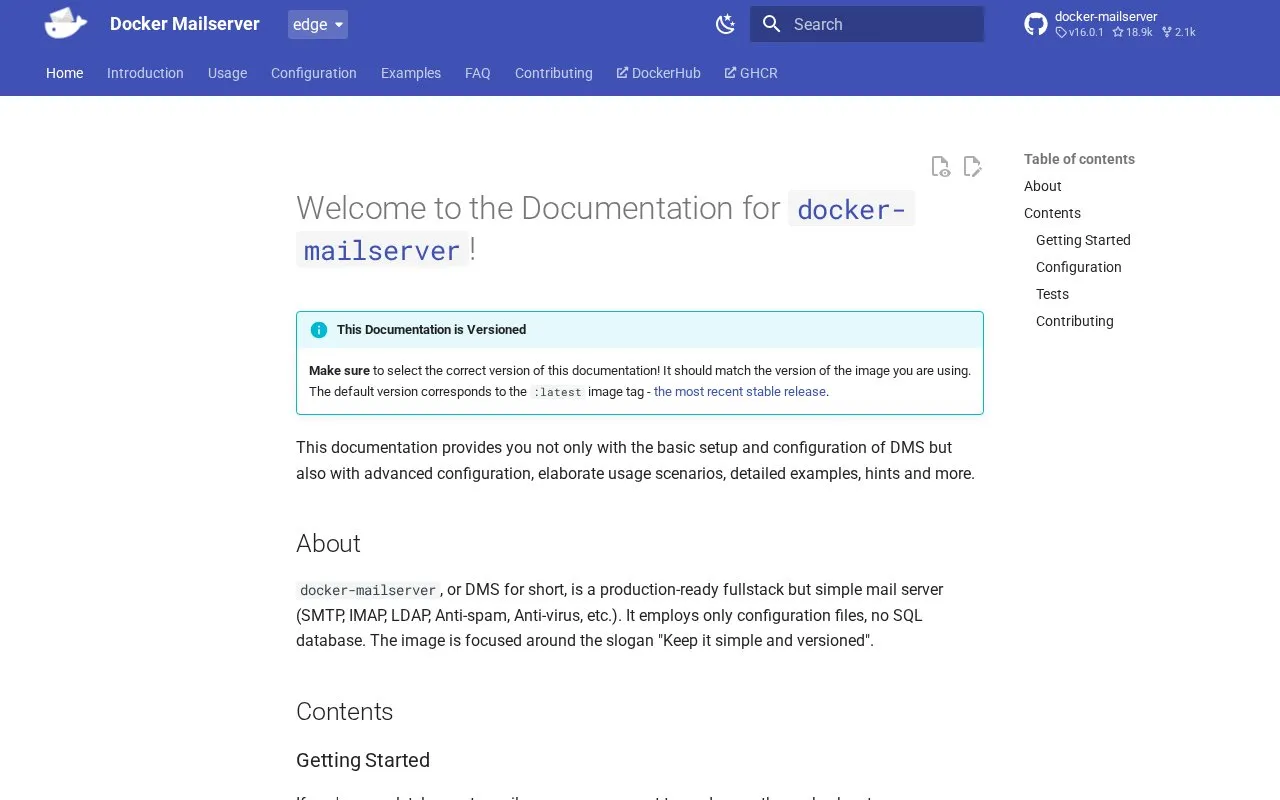
Task: Open the FAQ tab
Action: (x=478, y=73)
